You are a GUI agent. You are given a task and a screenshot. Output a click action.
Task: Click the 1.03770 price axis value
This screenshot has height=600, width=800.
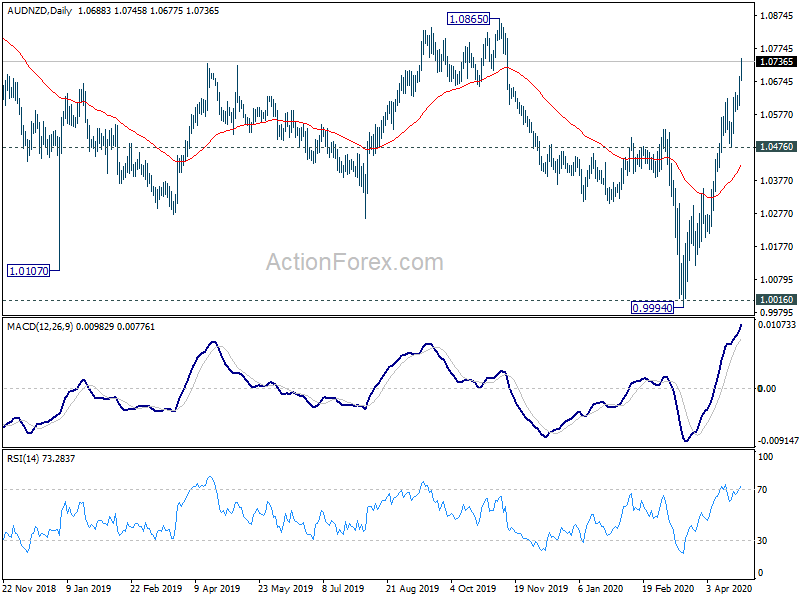coord(777,180)
